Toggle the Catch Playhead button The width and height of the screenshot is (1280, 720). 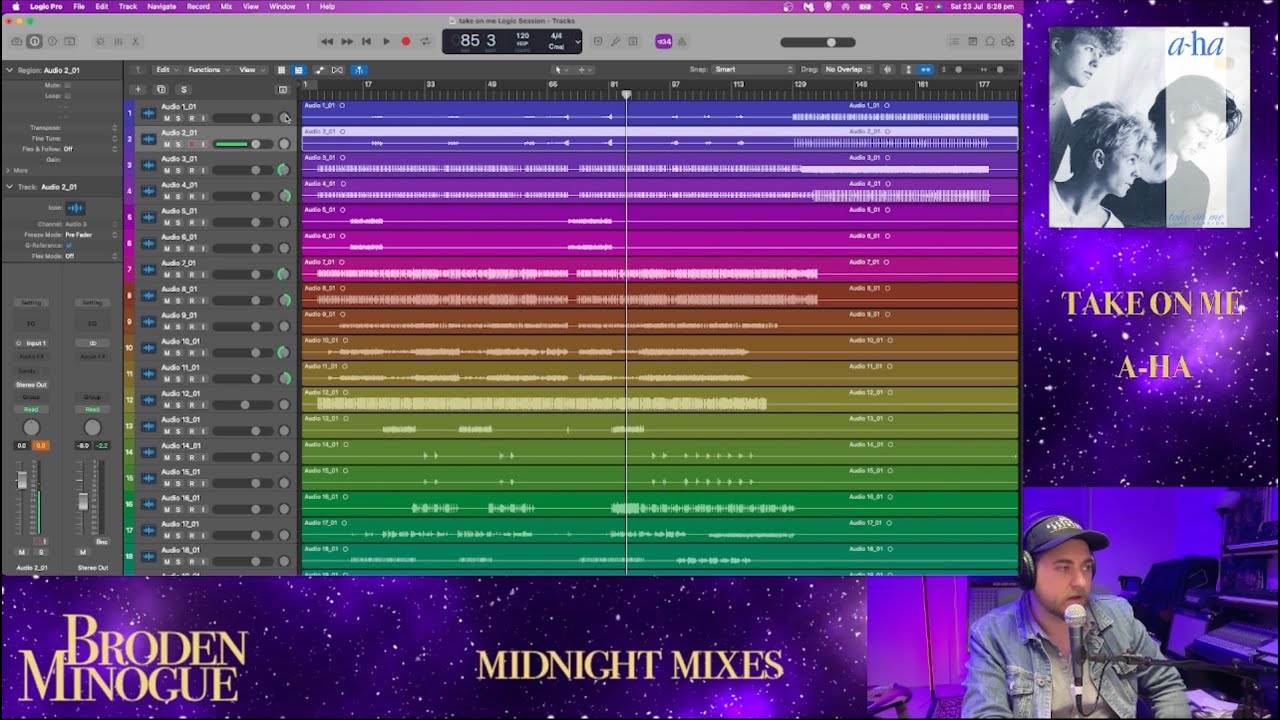point(359,70)
